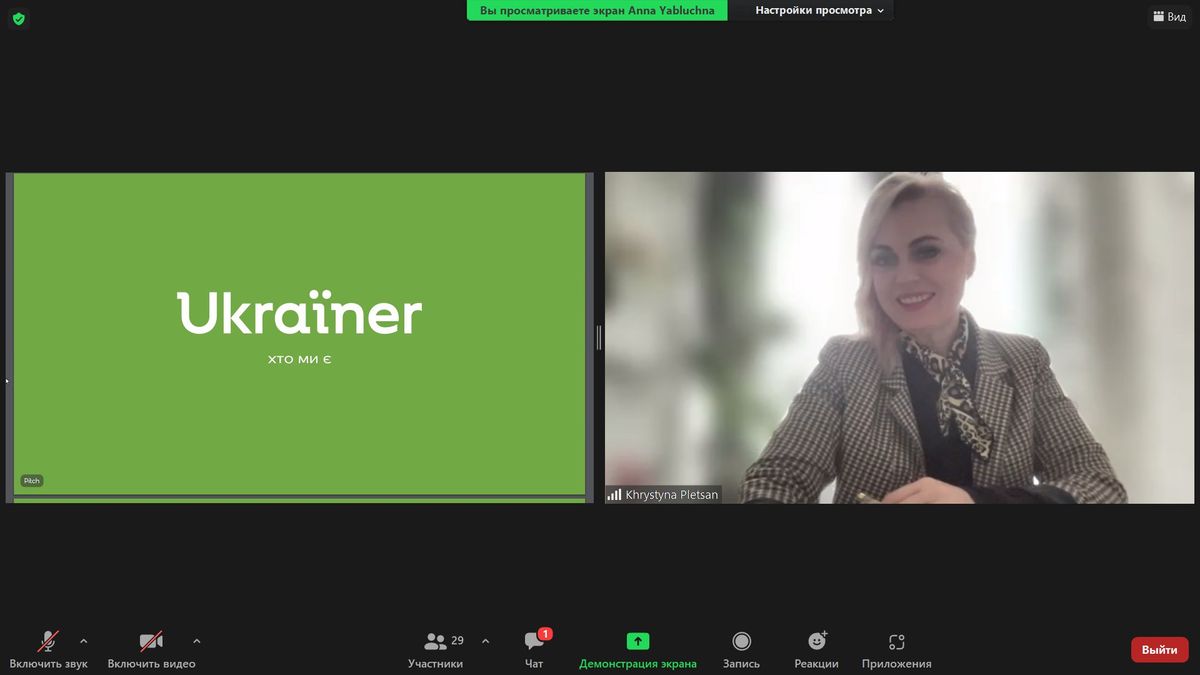1200x675 pixels.
Task: Open the Участники participants panel
Action: 435,649
